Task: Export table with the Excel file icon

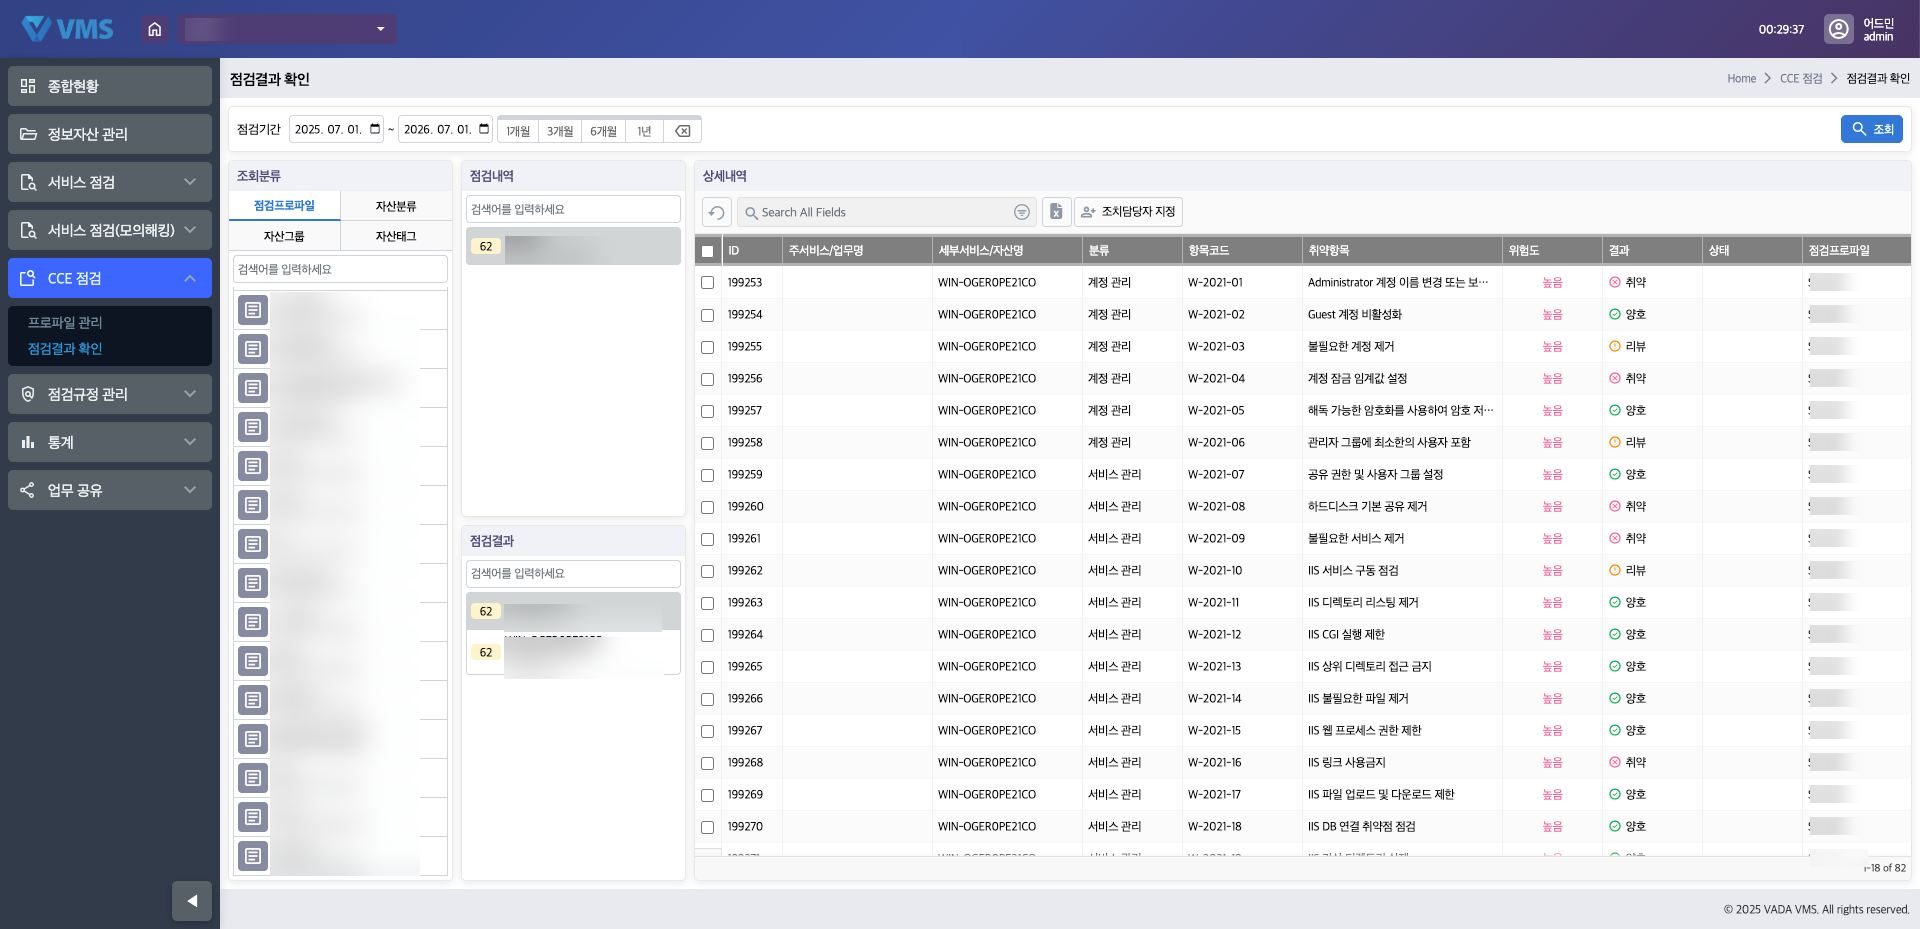Action: pos(1056,212)
